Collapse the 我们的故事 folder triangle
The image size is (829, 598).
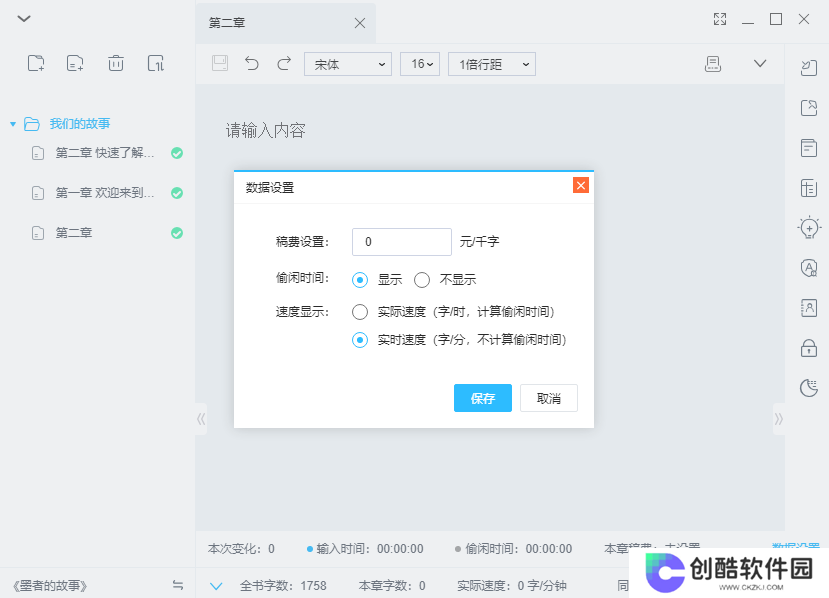[13, 124]
